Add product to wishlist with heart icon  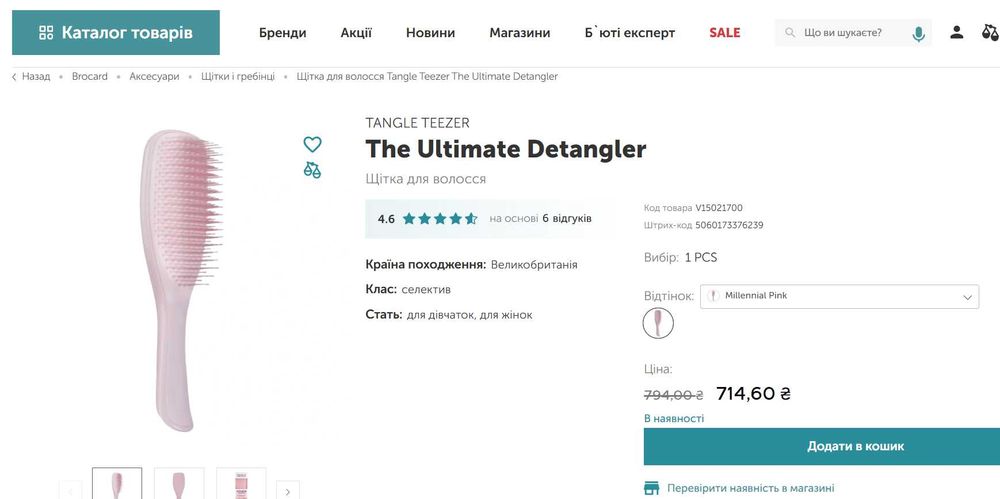coord(313,144)
